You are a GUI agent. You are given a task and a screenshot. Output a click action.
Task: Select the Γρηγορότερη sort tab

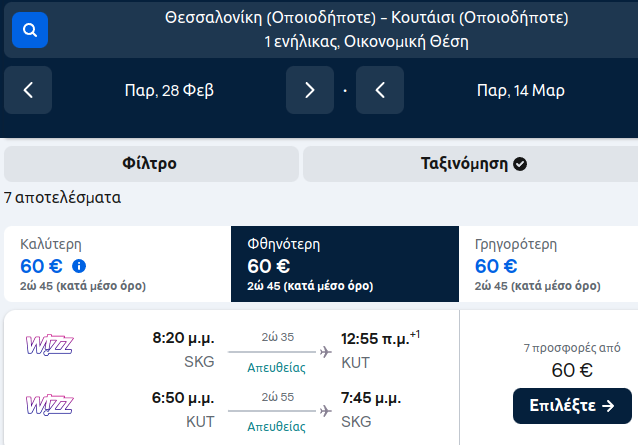click(548, 264)
